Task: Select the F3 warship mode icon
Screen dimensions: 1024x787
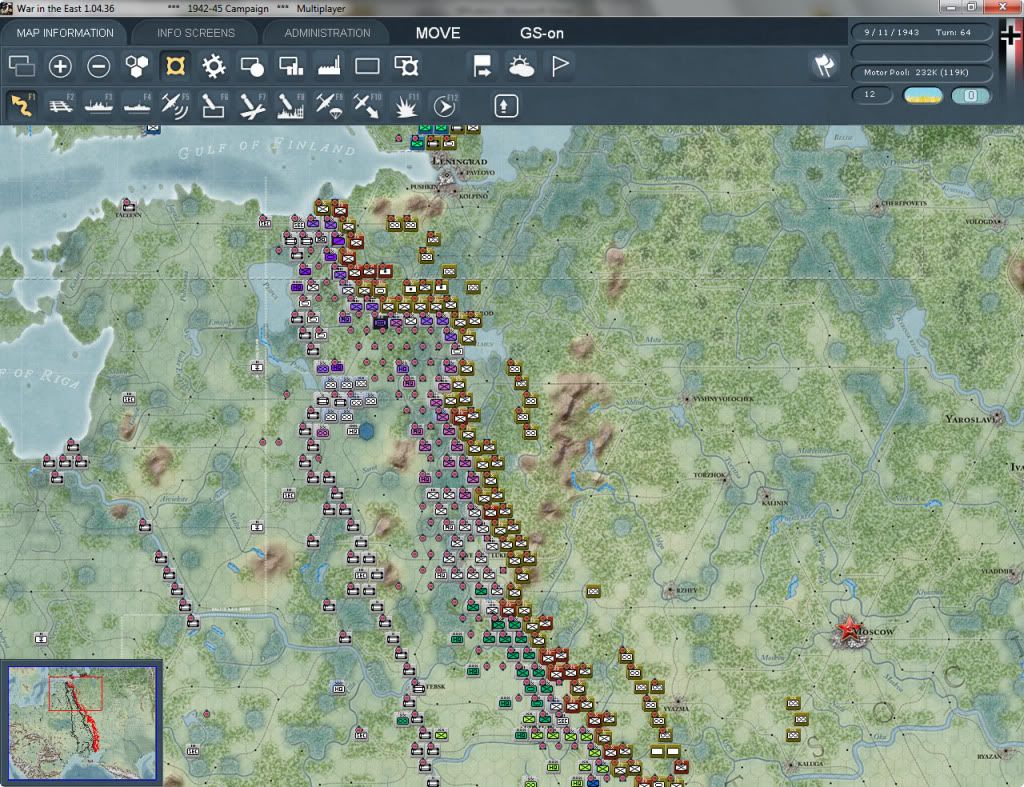Action: click(99, 105)
